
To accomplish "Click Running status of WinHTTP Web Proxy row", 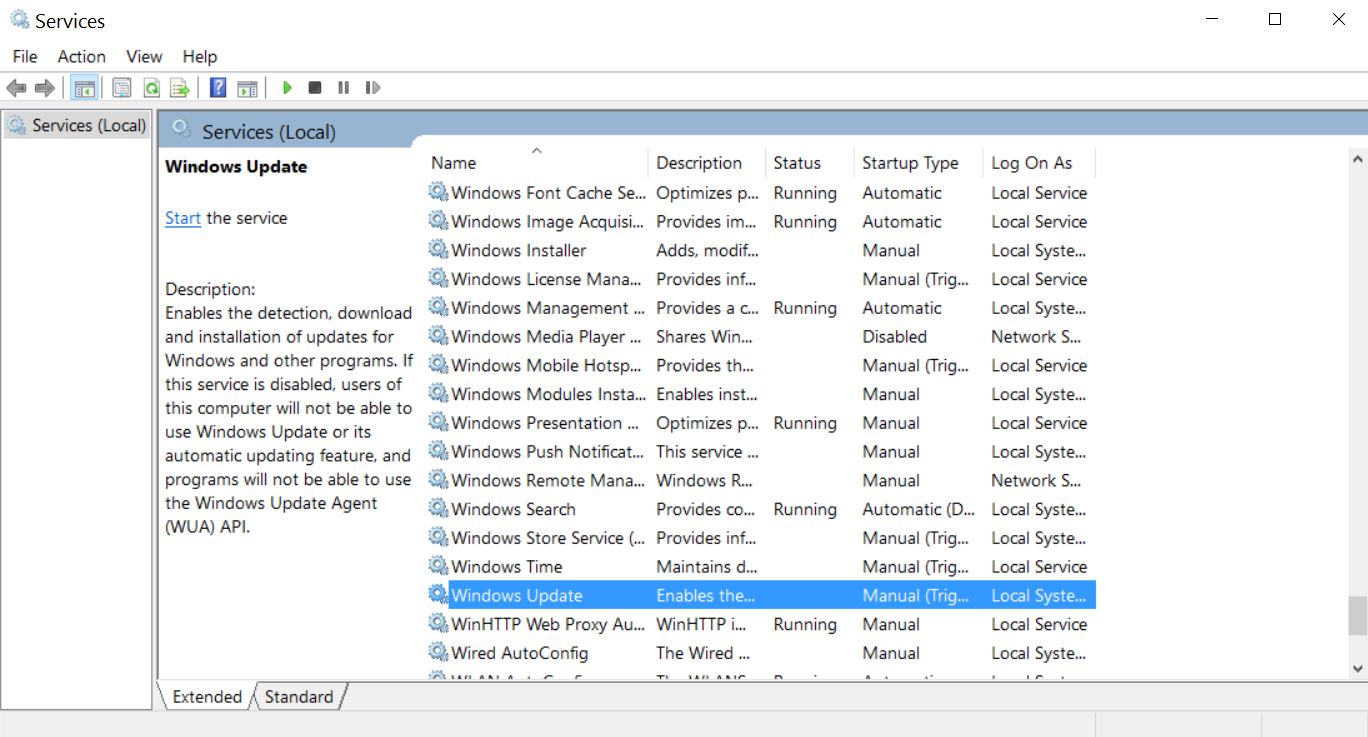I will pyautogui.click(x=805, y=624).
